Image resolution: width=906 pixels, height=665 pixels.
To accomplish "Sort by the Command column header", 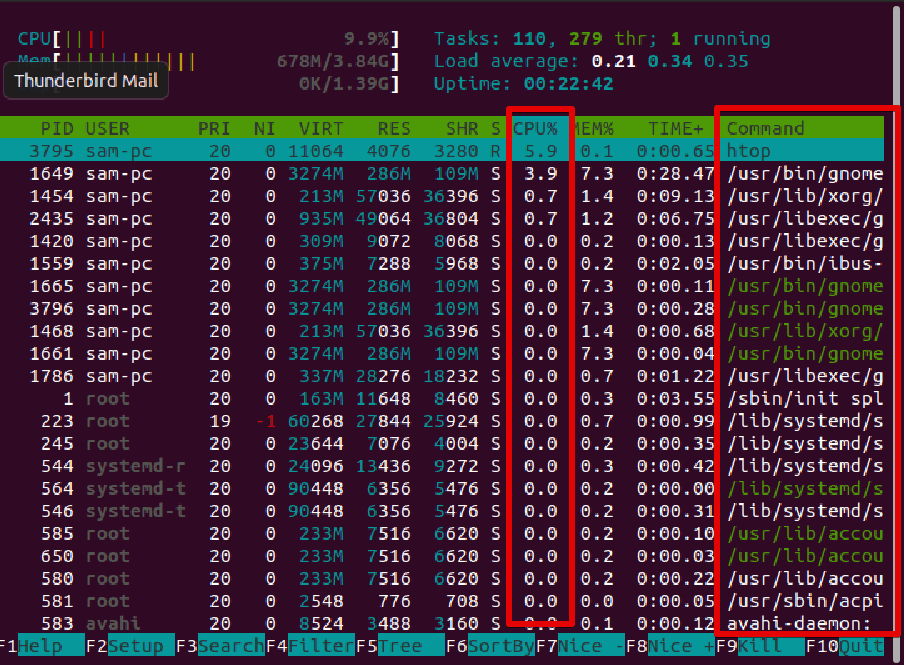I will [763, 128].
